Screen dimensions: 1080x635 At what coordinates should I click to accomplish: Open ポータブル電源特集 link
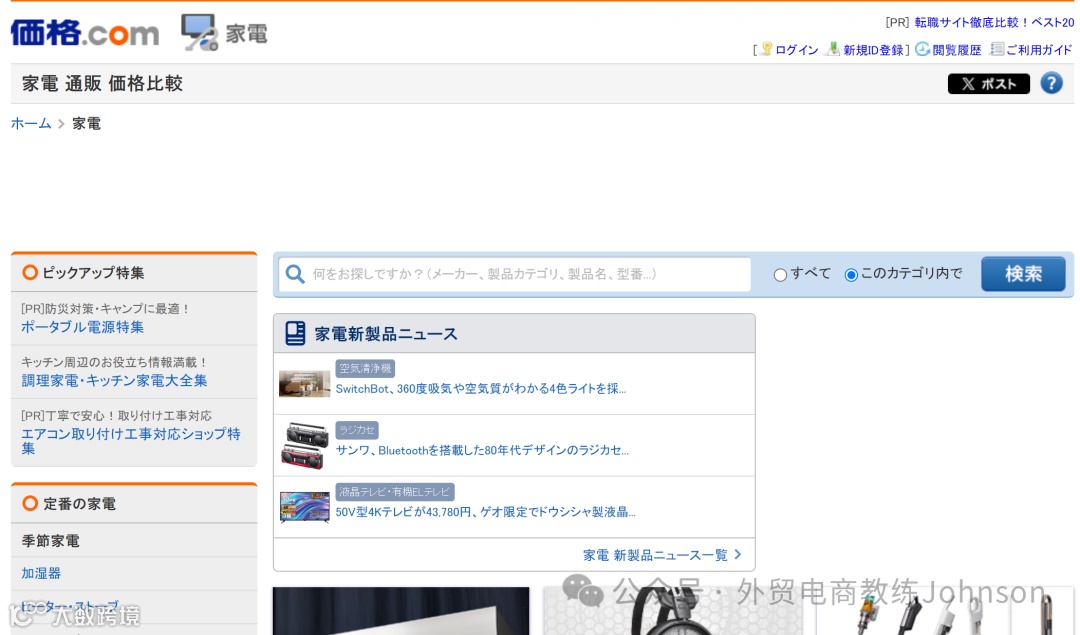[82, 327]
